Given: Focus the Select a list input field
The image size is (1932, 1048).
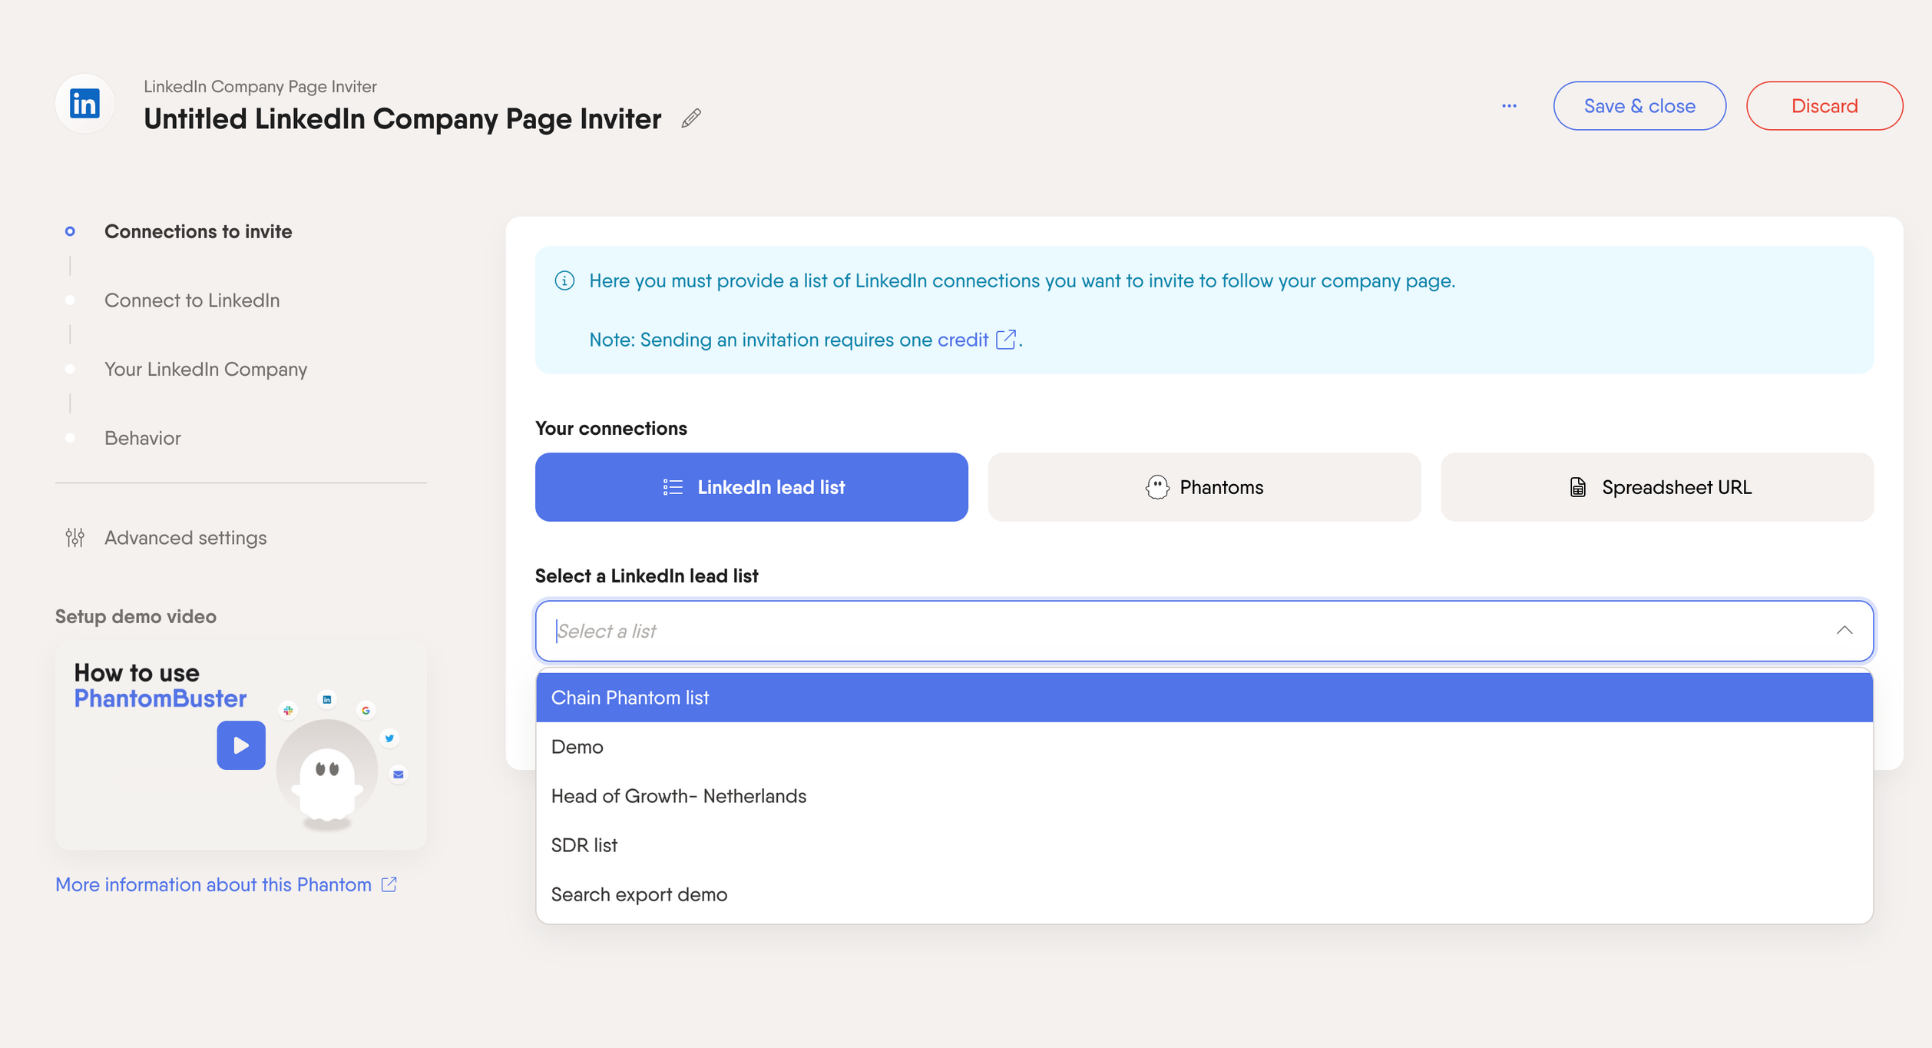Looking at the screenshot, I should [1204, 631].
